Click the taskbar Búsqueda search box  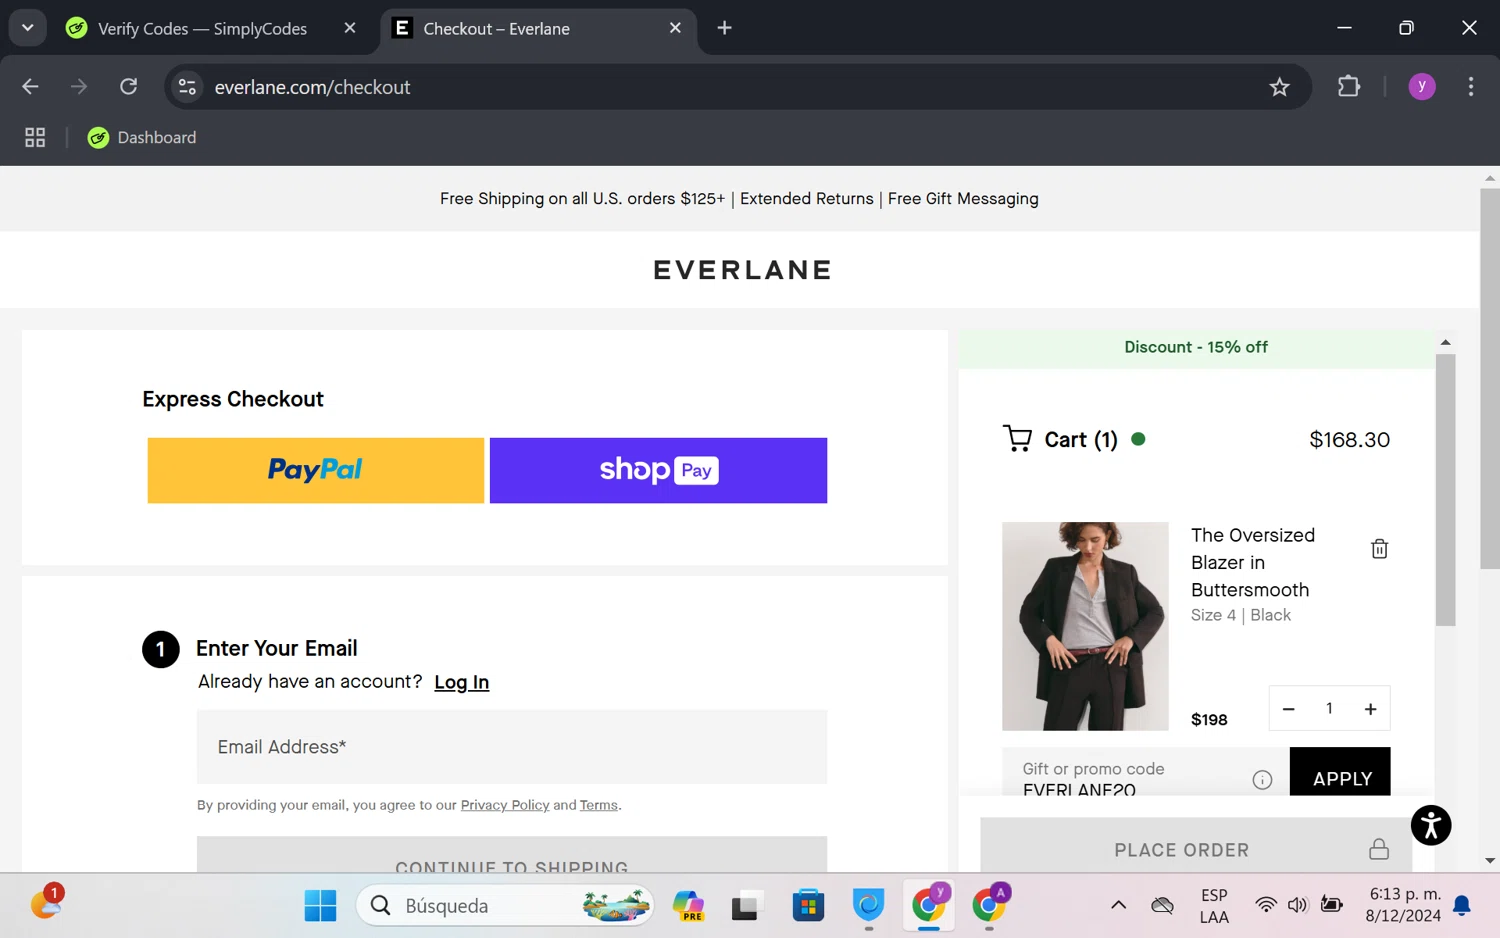tap(505, 906)
